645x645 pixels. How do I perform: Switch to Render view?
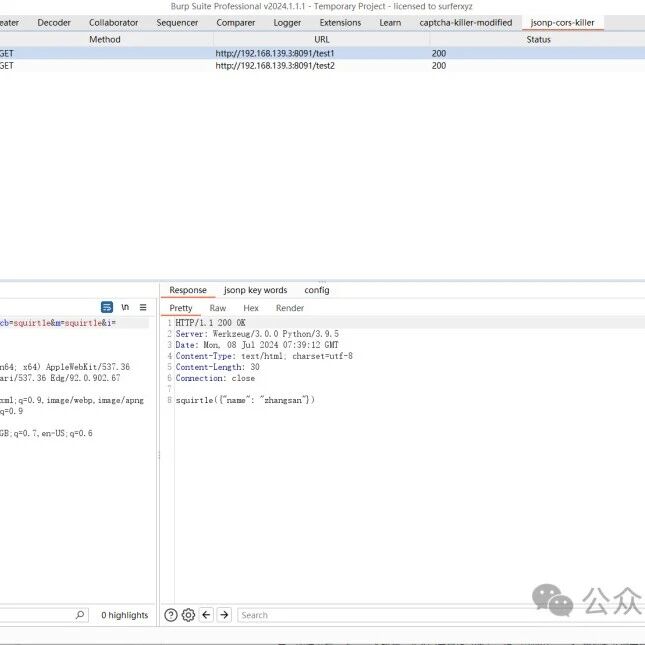[x=290, y=308]
